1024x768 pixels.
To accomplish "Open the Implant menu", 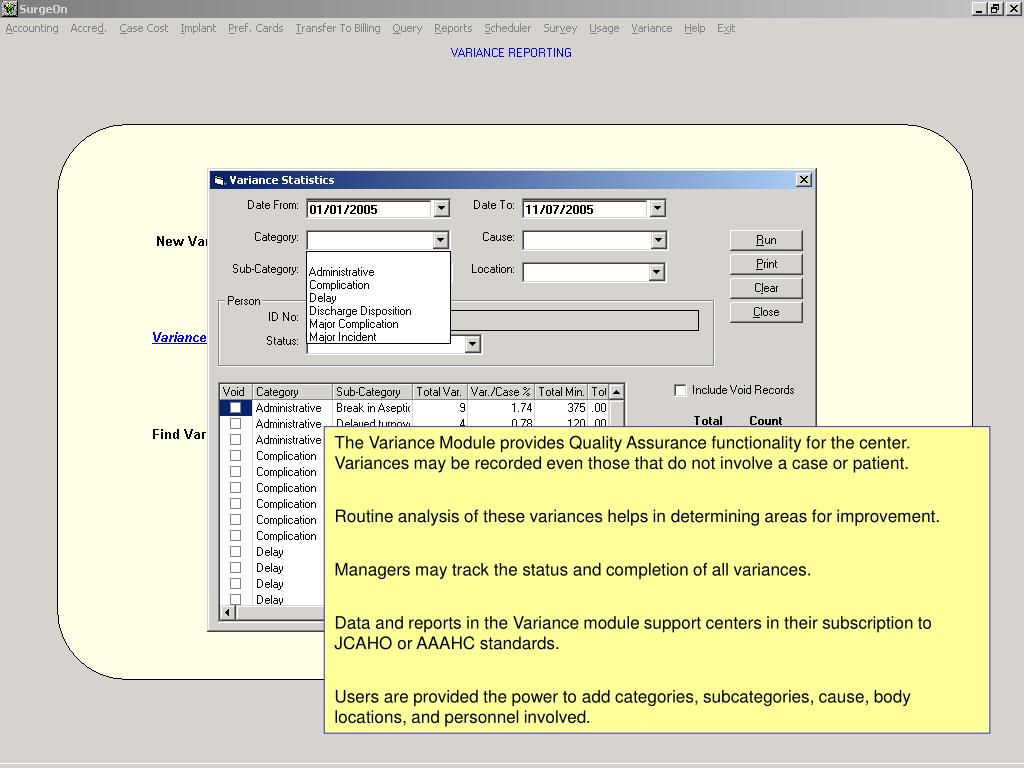I will pyautogui.click(x=198, y=28).
